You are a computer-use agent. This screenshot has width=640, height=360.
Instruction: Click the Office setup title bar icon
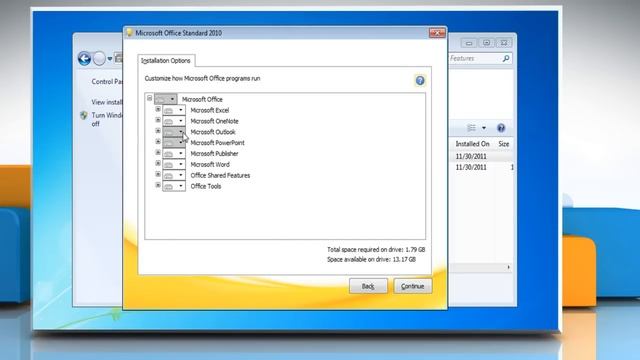point(129,33)
